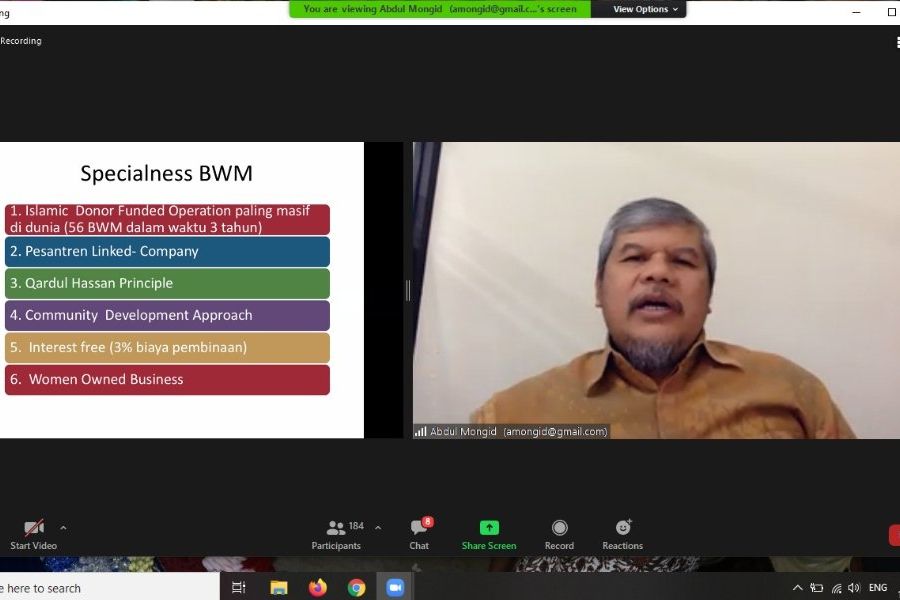The height and width of the screenshot is (600, 900).
Task: Expand the Participants options caret
Action: pos(378,528)
